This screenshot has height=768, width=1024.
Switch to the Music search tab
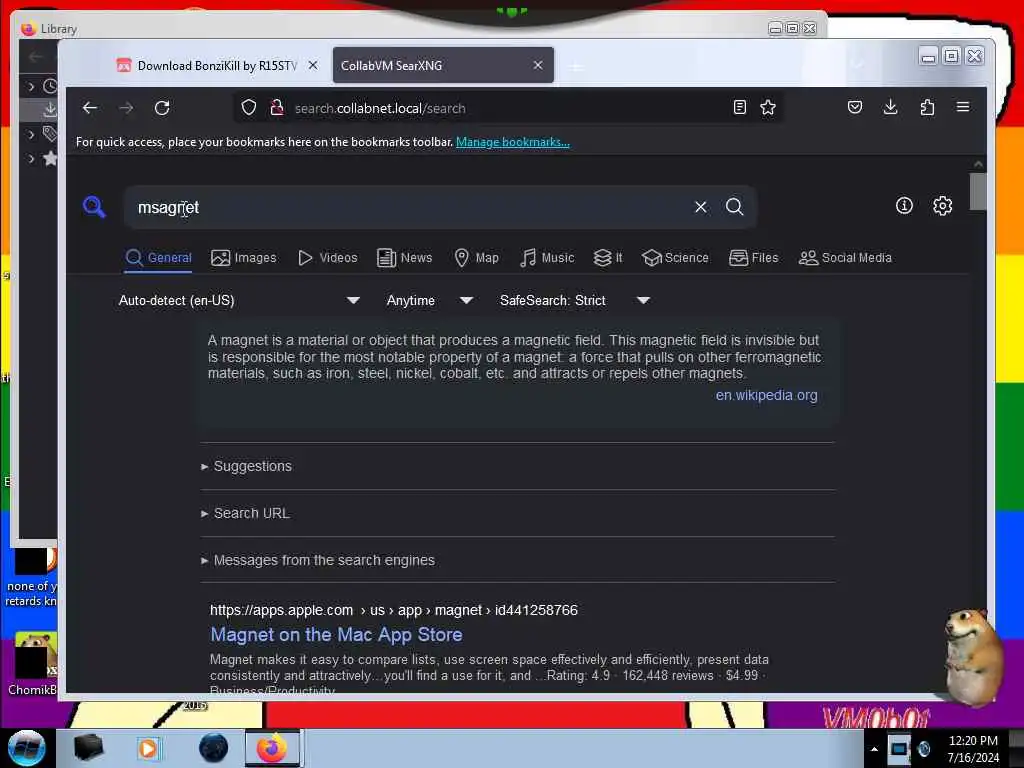(547, 258)
